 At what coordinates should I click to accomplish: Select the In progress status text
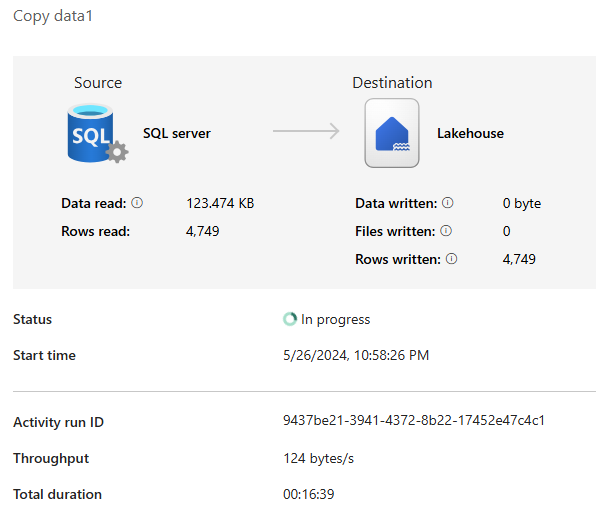tap(336, 320)
